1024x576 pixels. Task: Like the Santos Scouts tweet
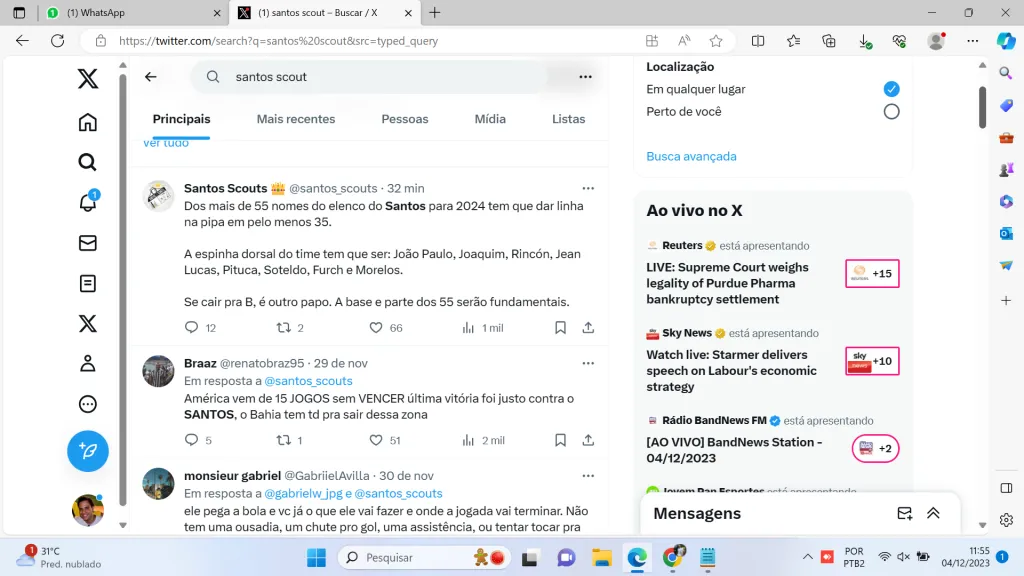pos(376,328)
